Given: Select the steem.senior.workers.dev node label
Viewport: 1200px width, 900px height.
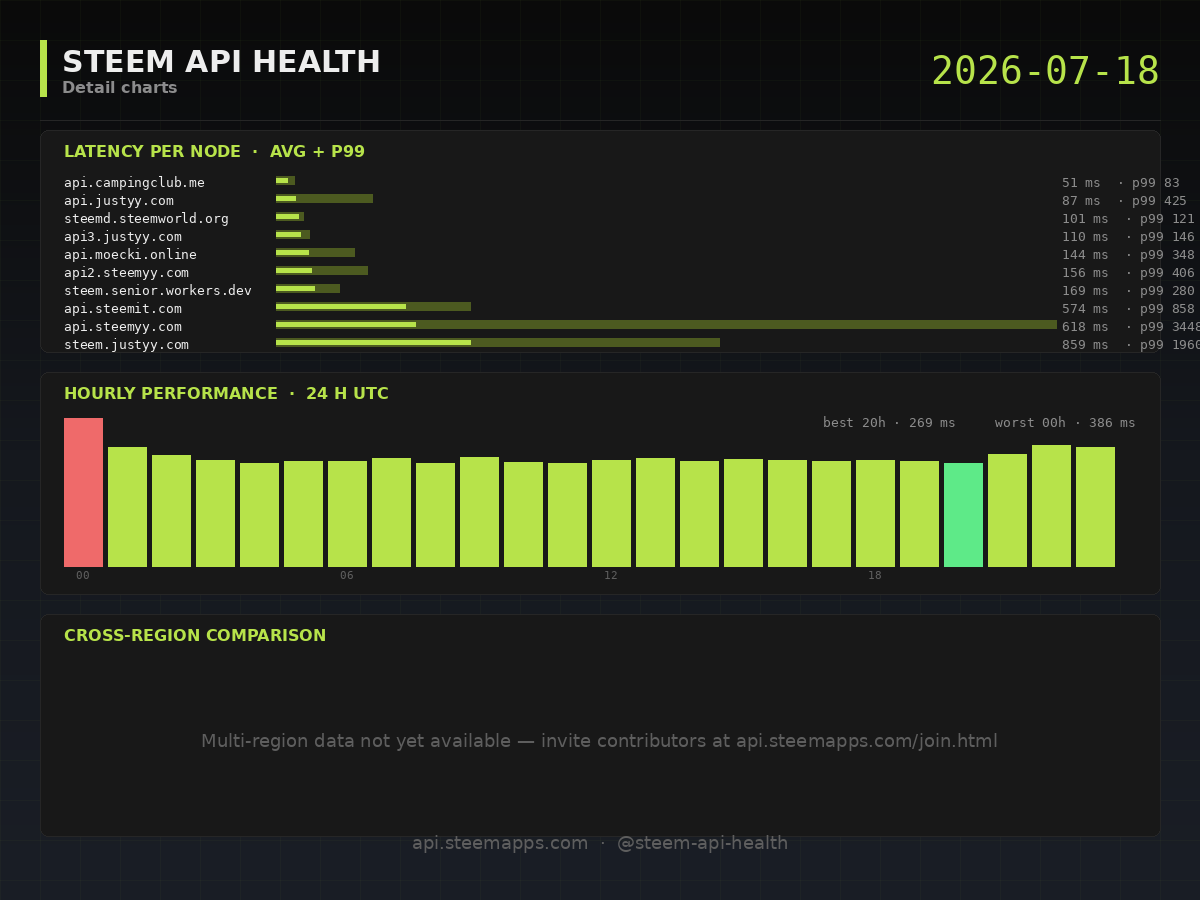Looking at the screenshot, I should (x=158, y=291).
